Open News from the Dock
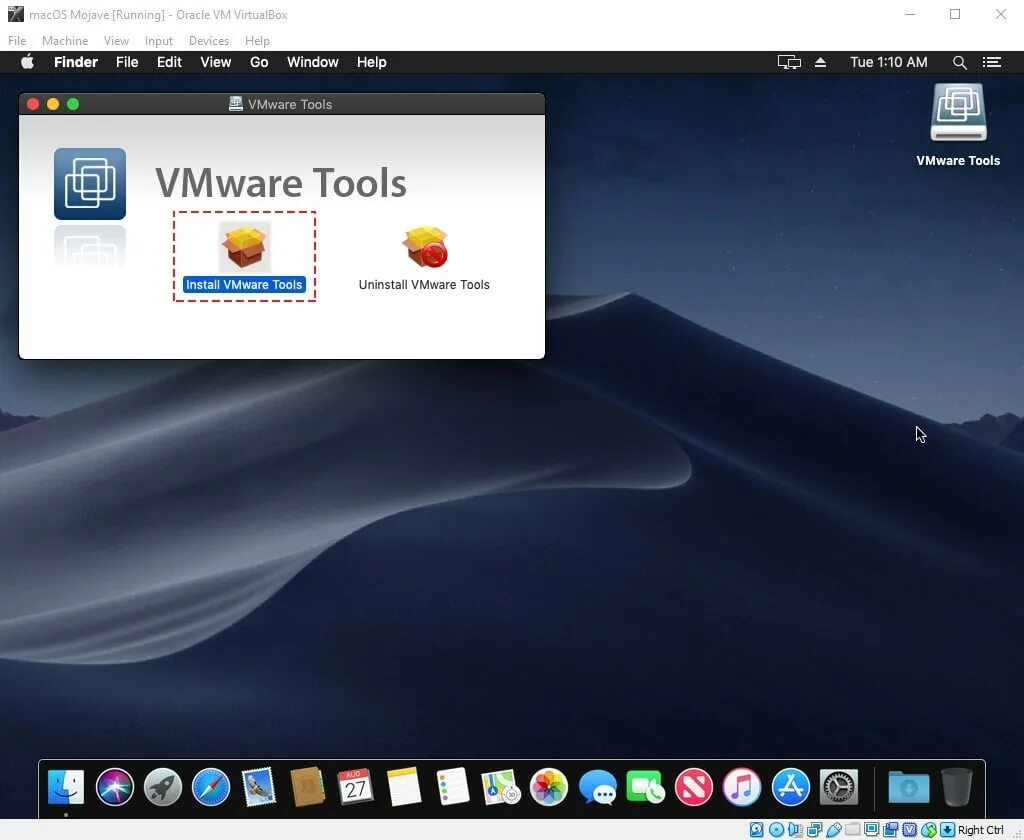The height and width of the screenshot is (840, 1024). (694, 786)
